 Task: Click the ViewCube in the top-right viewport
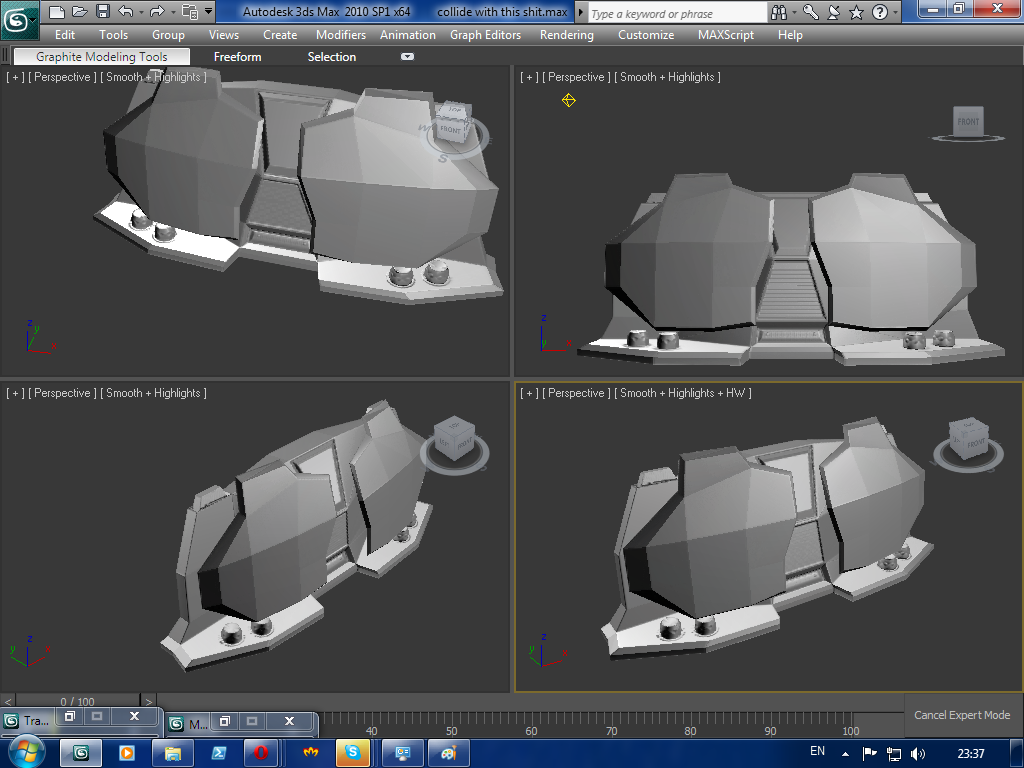coord(967,122)
